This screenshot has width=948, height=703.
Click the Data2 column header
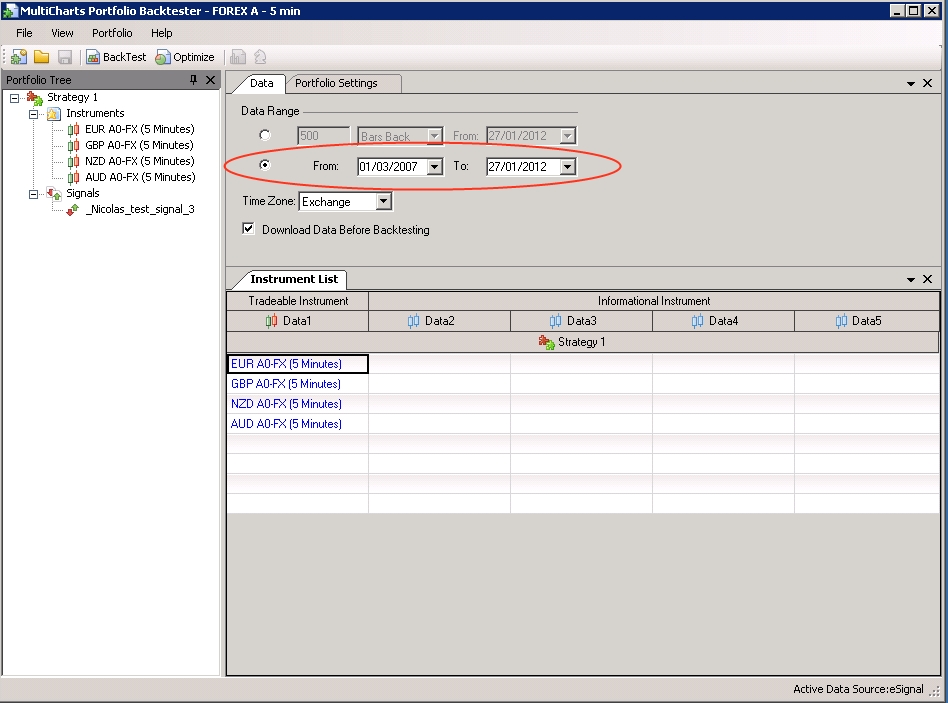(440, 321)
